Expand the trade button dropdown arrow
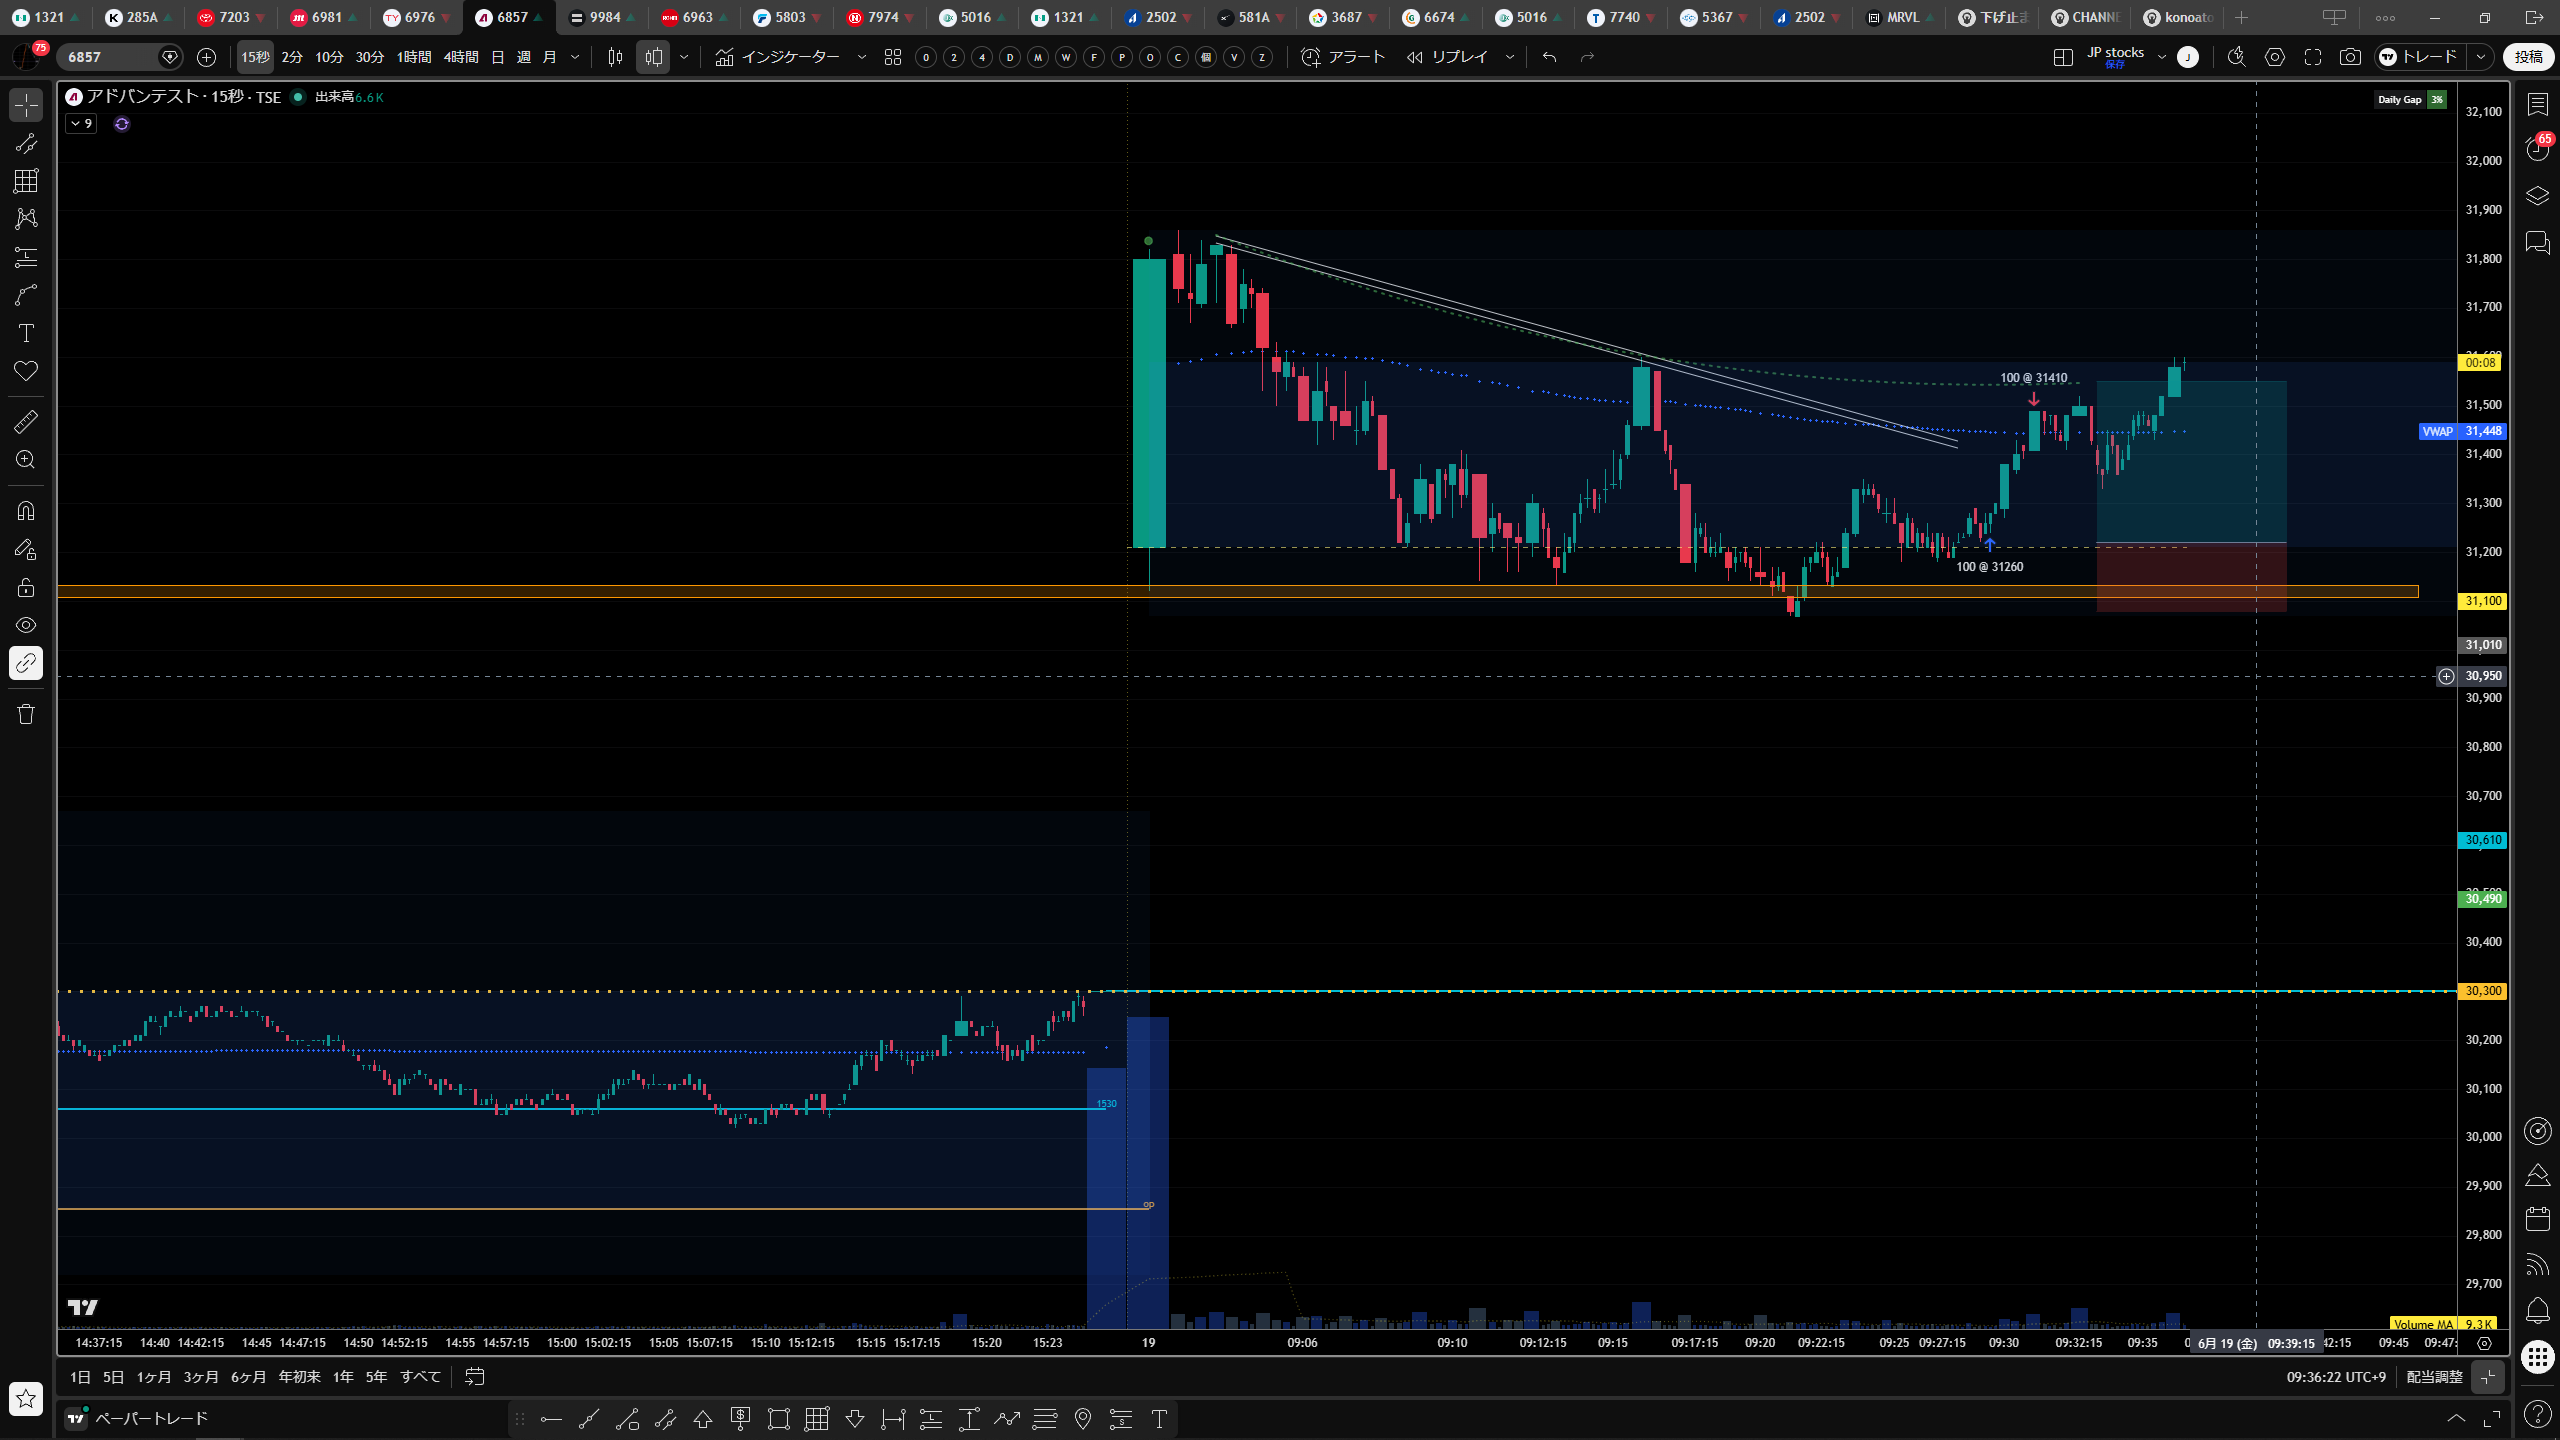The height and width of the screenshot is (1440, 2560). point(2481,57)
